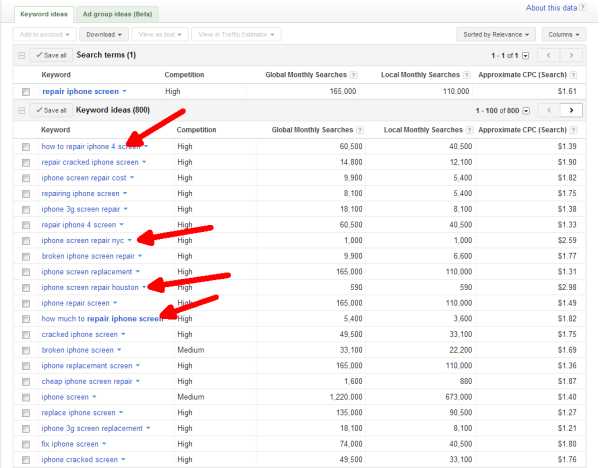Viewport: 600px width, 468px height.
Task: Open options arrow next to replace iphone screen
Action: [x=121, y=413]
